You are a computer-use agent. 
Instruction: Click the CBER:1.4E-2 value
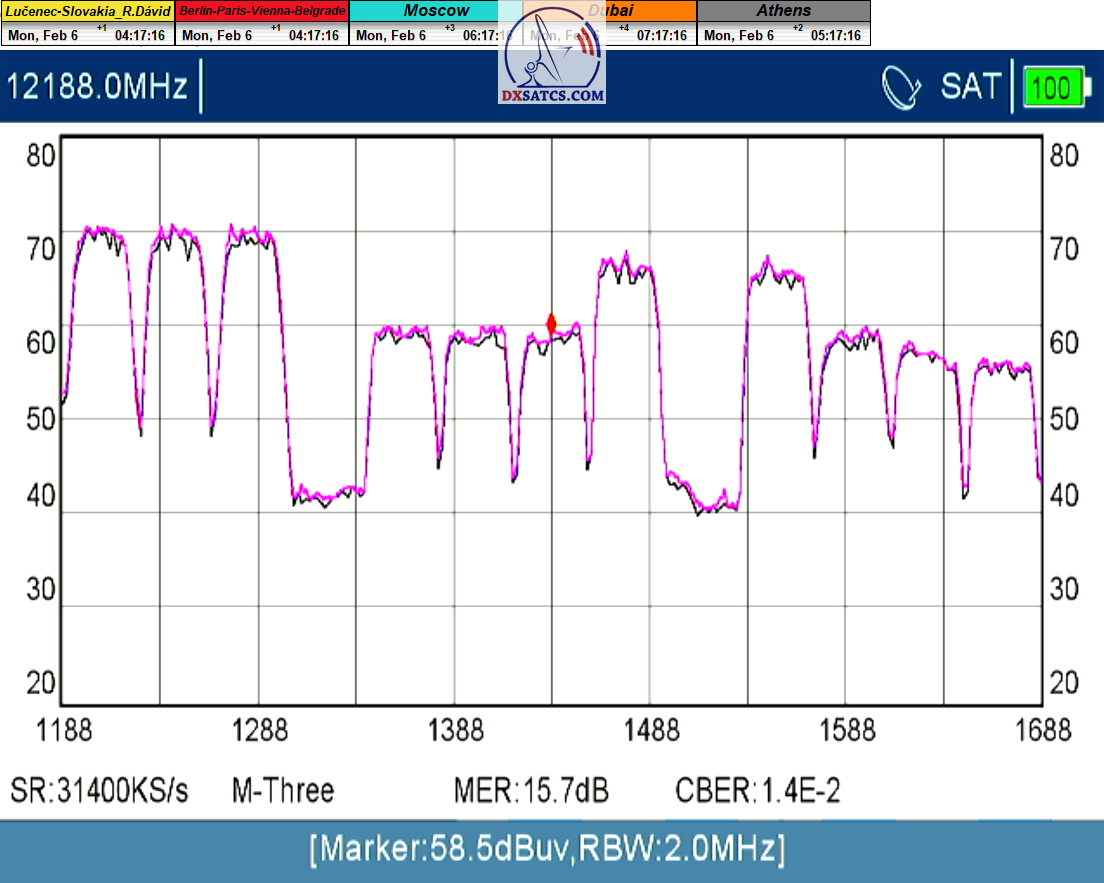758,791
